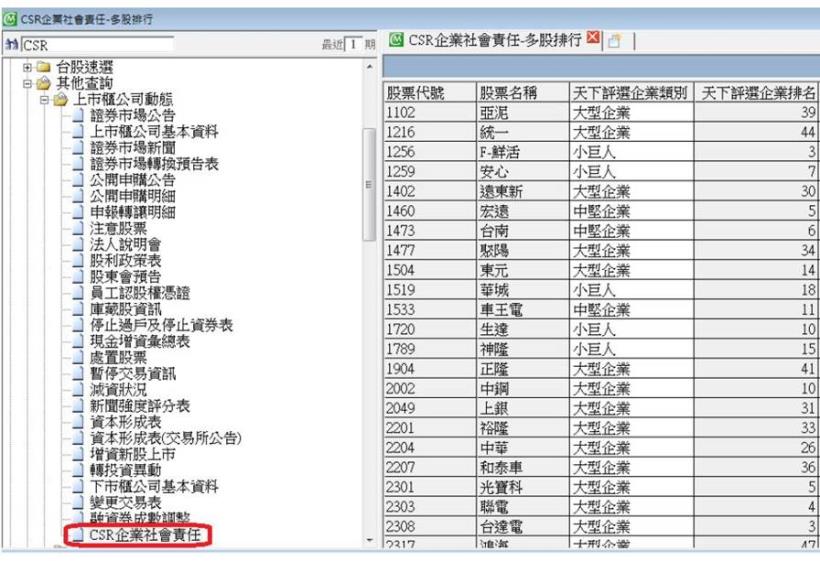Expand the 台股速選 folder
Viewport: 820px width, 561px height.
(x=27, y=67)
